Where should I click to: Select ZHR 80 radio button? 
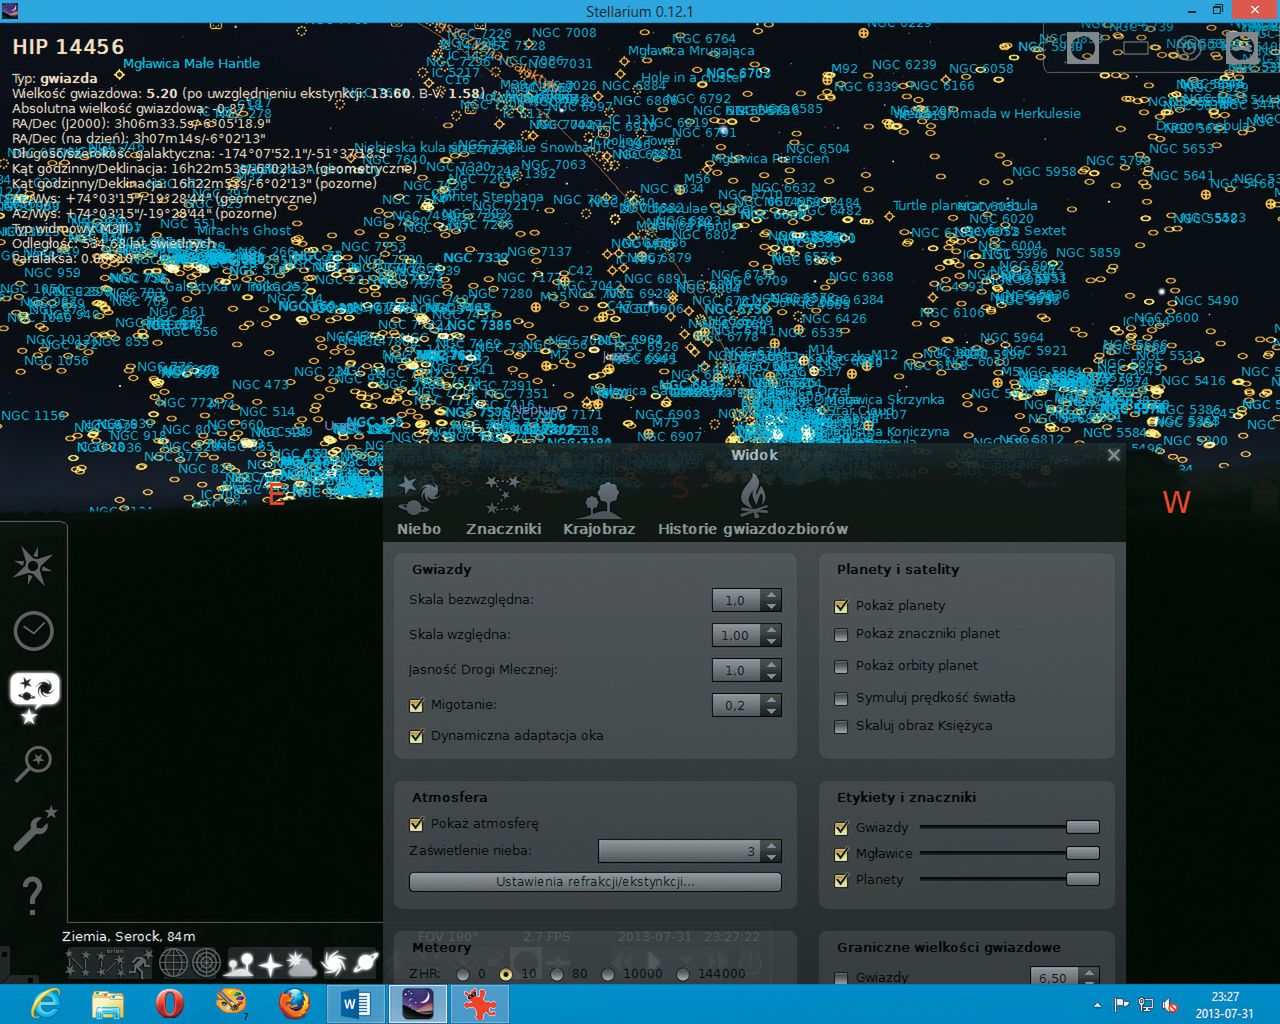[556, 974]
